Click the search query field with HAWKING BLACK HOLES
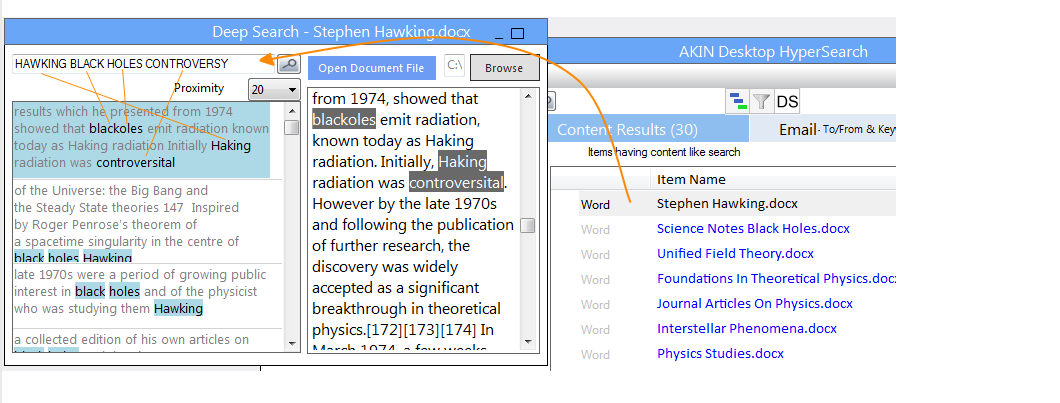 click(143, 64)
